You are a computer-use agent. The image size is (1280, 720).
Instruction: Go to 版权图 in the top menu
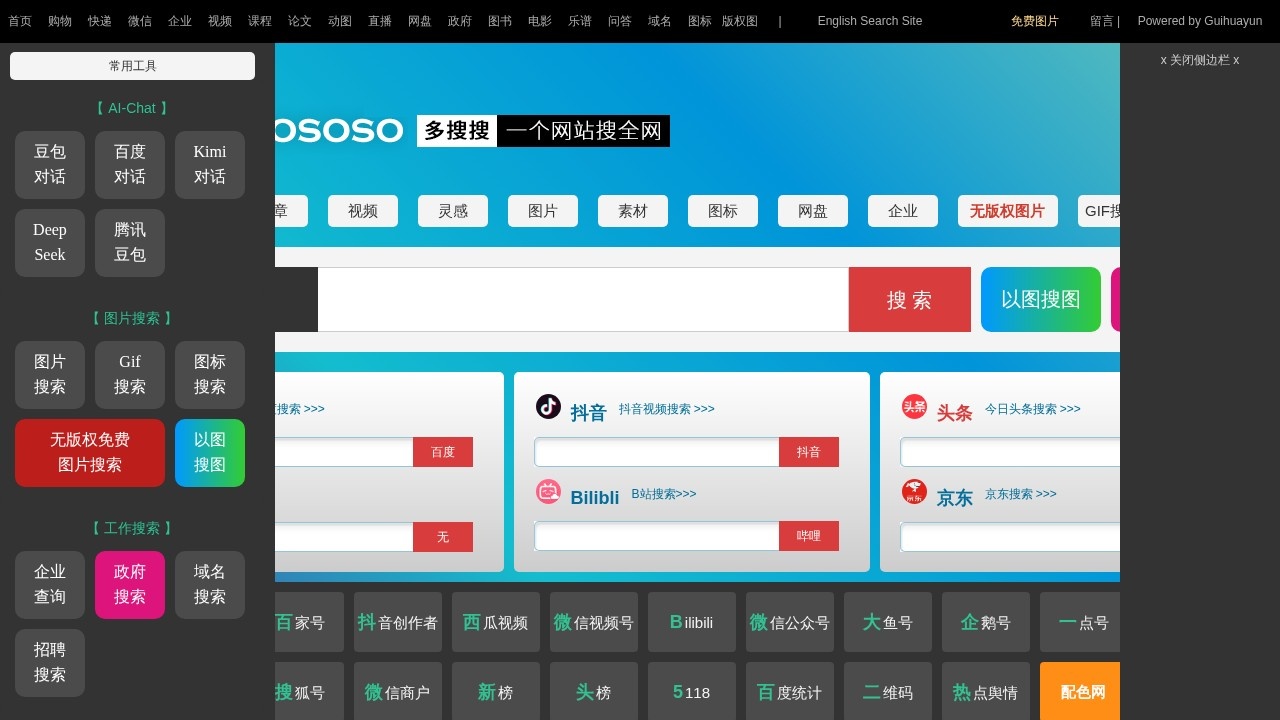[x=740, y=21]
